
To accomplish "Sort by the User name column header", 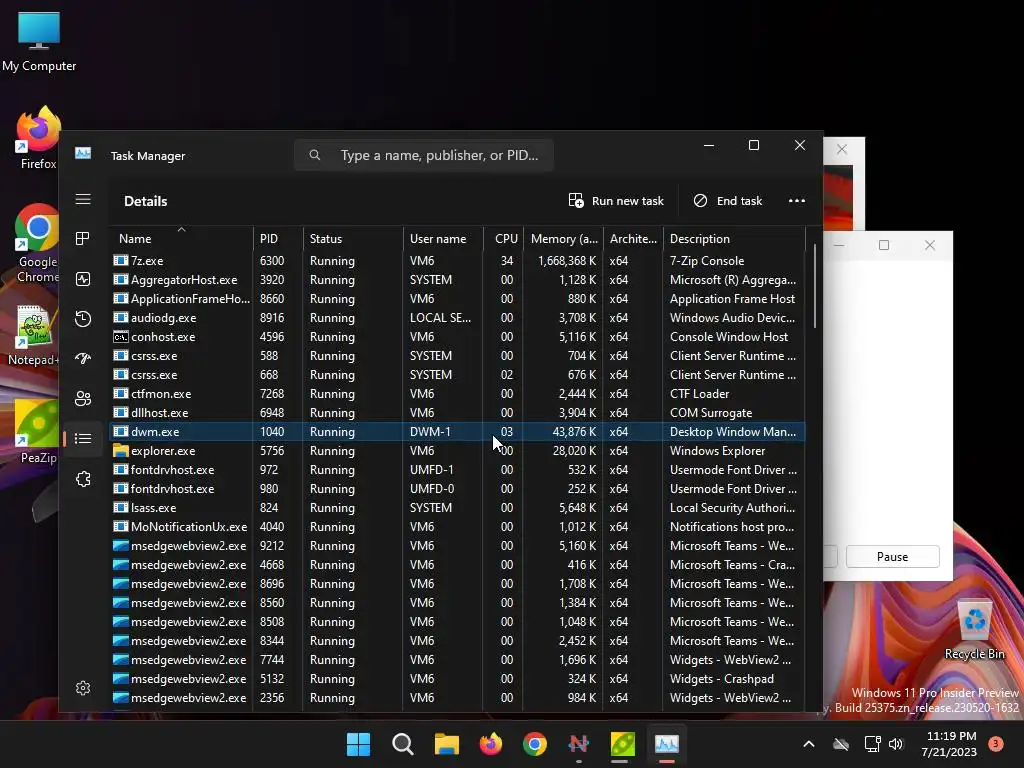I will tap(443, 238).
